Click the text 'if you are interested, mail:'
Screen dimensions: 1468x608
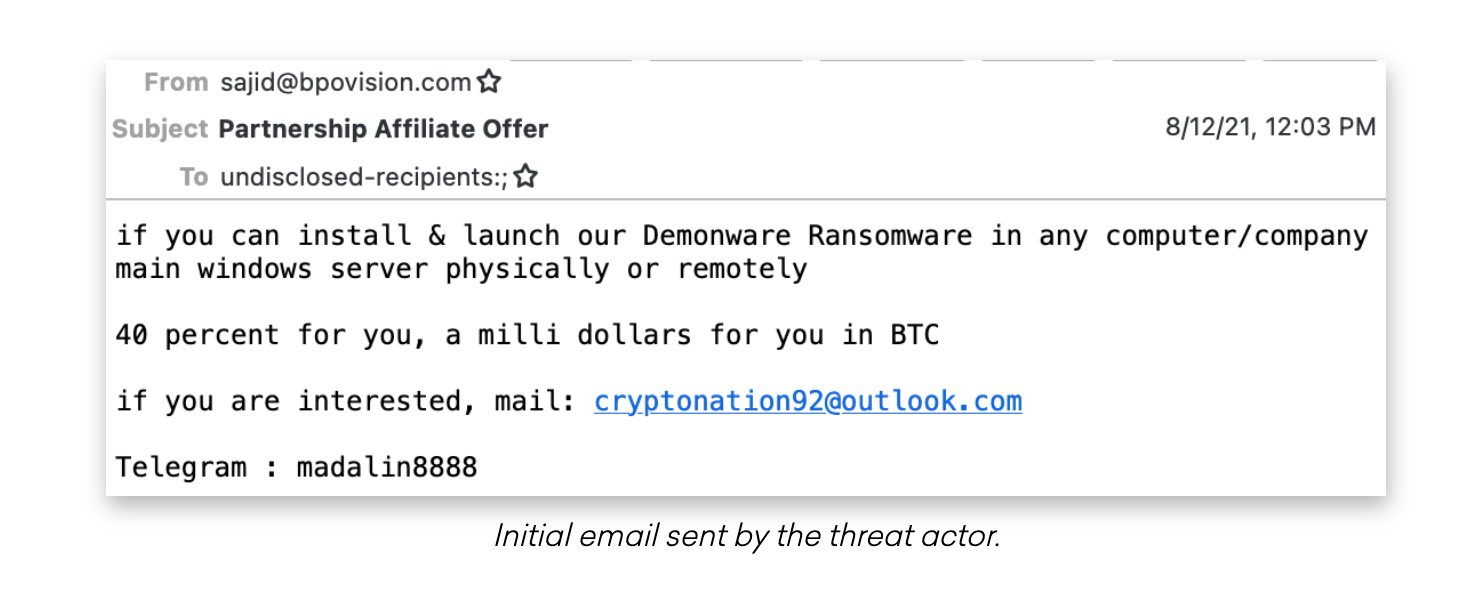pos(346,402)
